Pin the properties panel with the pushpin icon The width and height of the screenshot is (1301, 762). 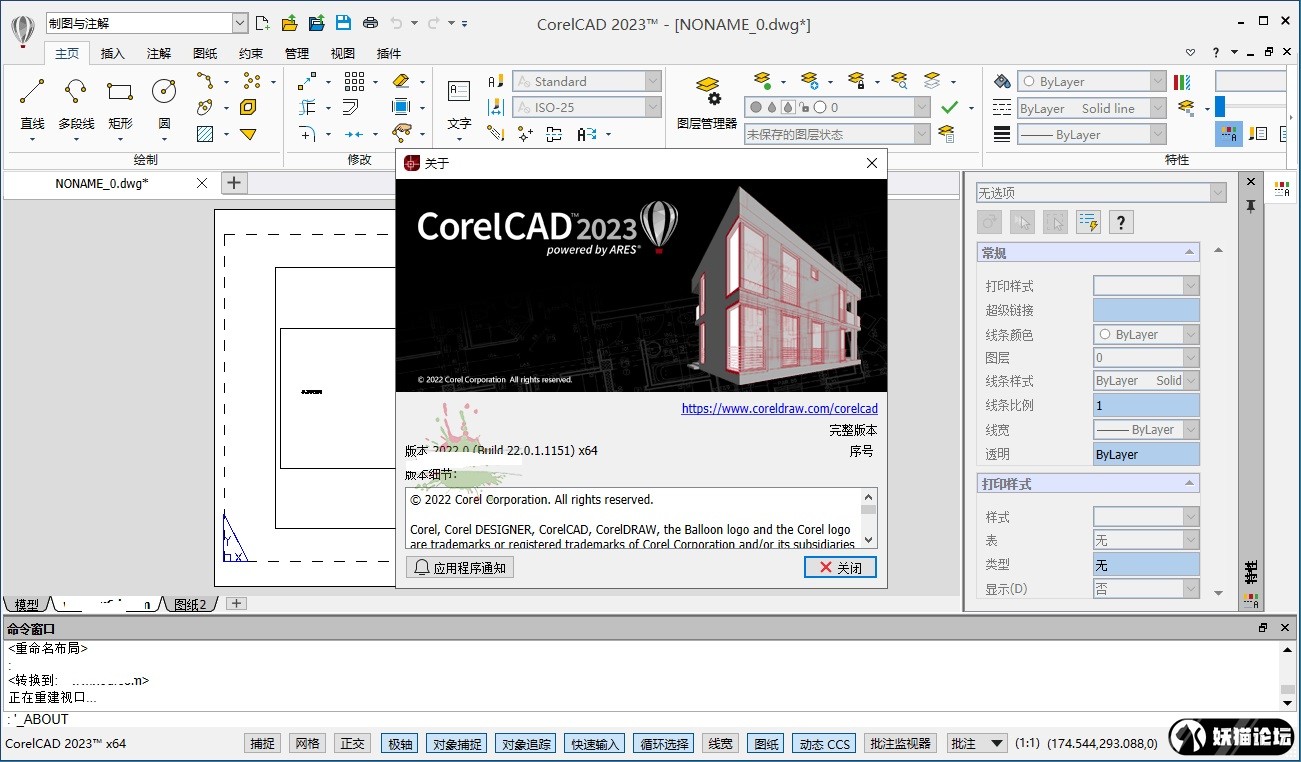1250,206
